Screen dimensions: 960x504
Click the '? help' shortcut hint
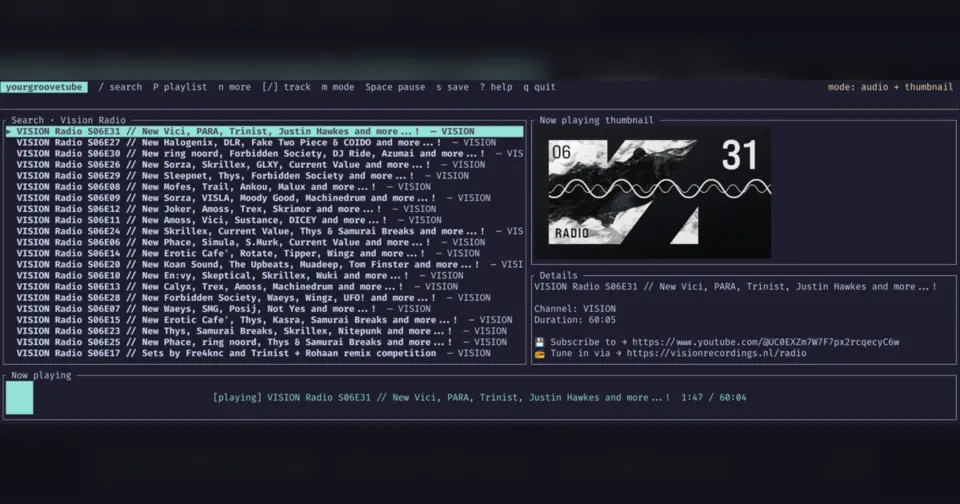(x=496, y=87)
